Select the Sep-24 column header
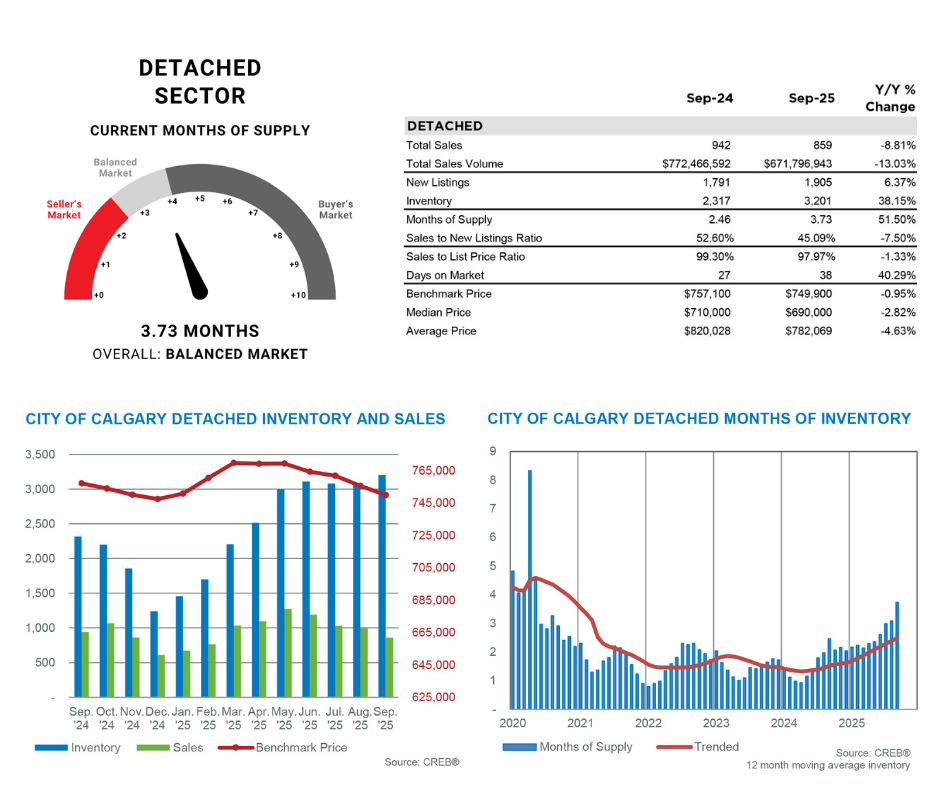This screenshot has width=943, height=800. click(x=708, y=99)
